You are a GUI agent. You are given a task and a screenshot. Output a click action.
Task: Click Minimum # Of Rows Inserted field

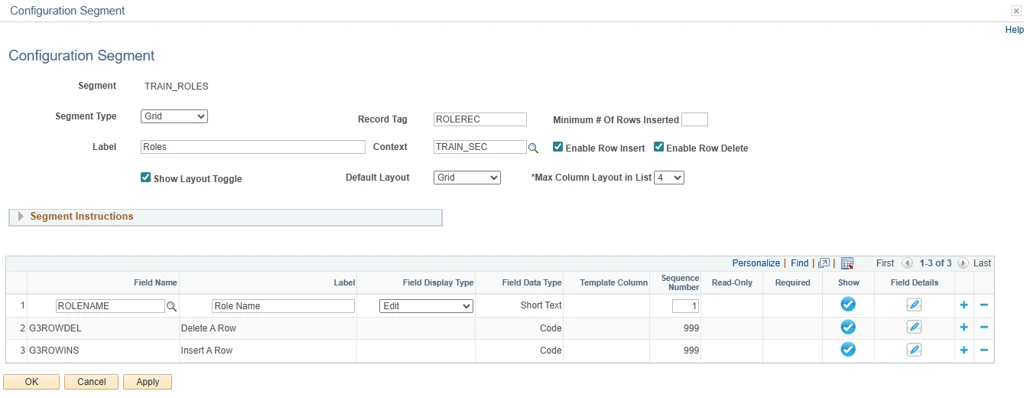click(x=694, y=119)
